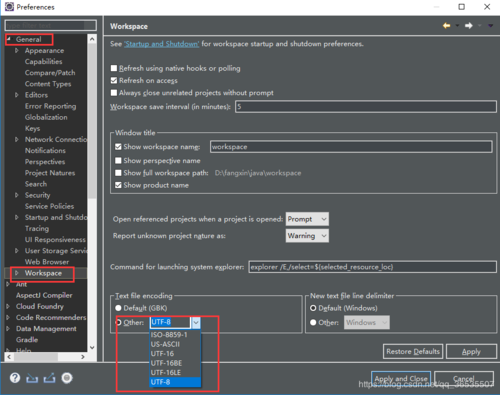
Task: Click the UTF-8 encoding text box
Action: coord(171,322)
